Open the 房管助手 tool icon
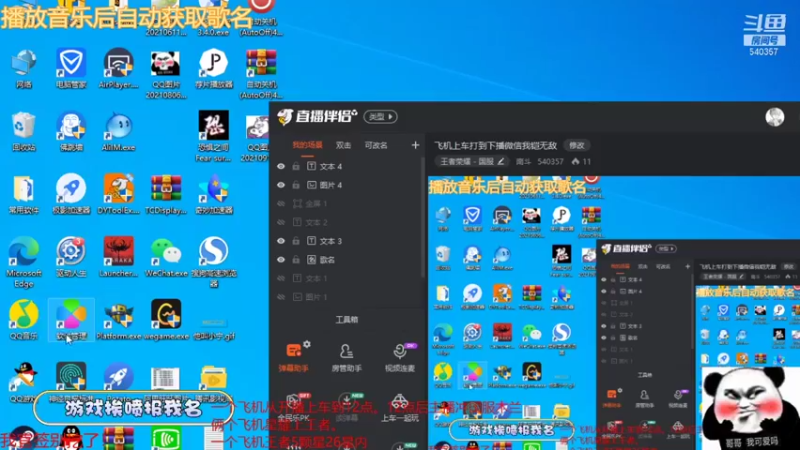Viewport: 800px width, 450px height. (346, 358)
